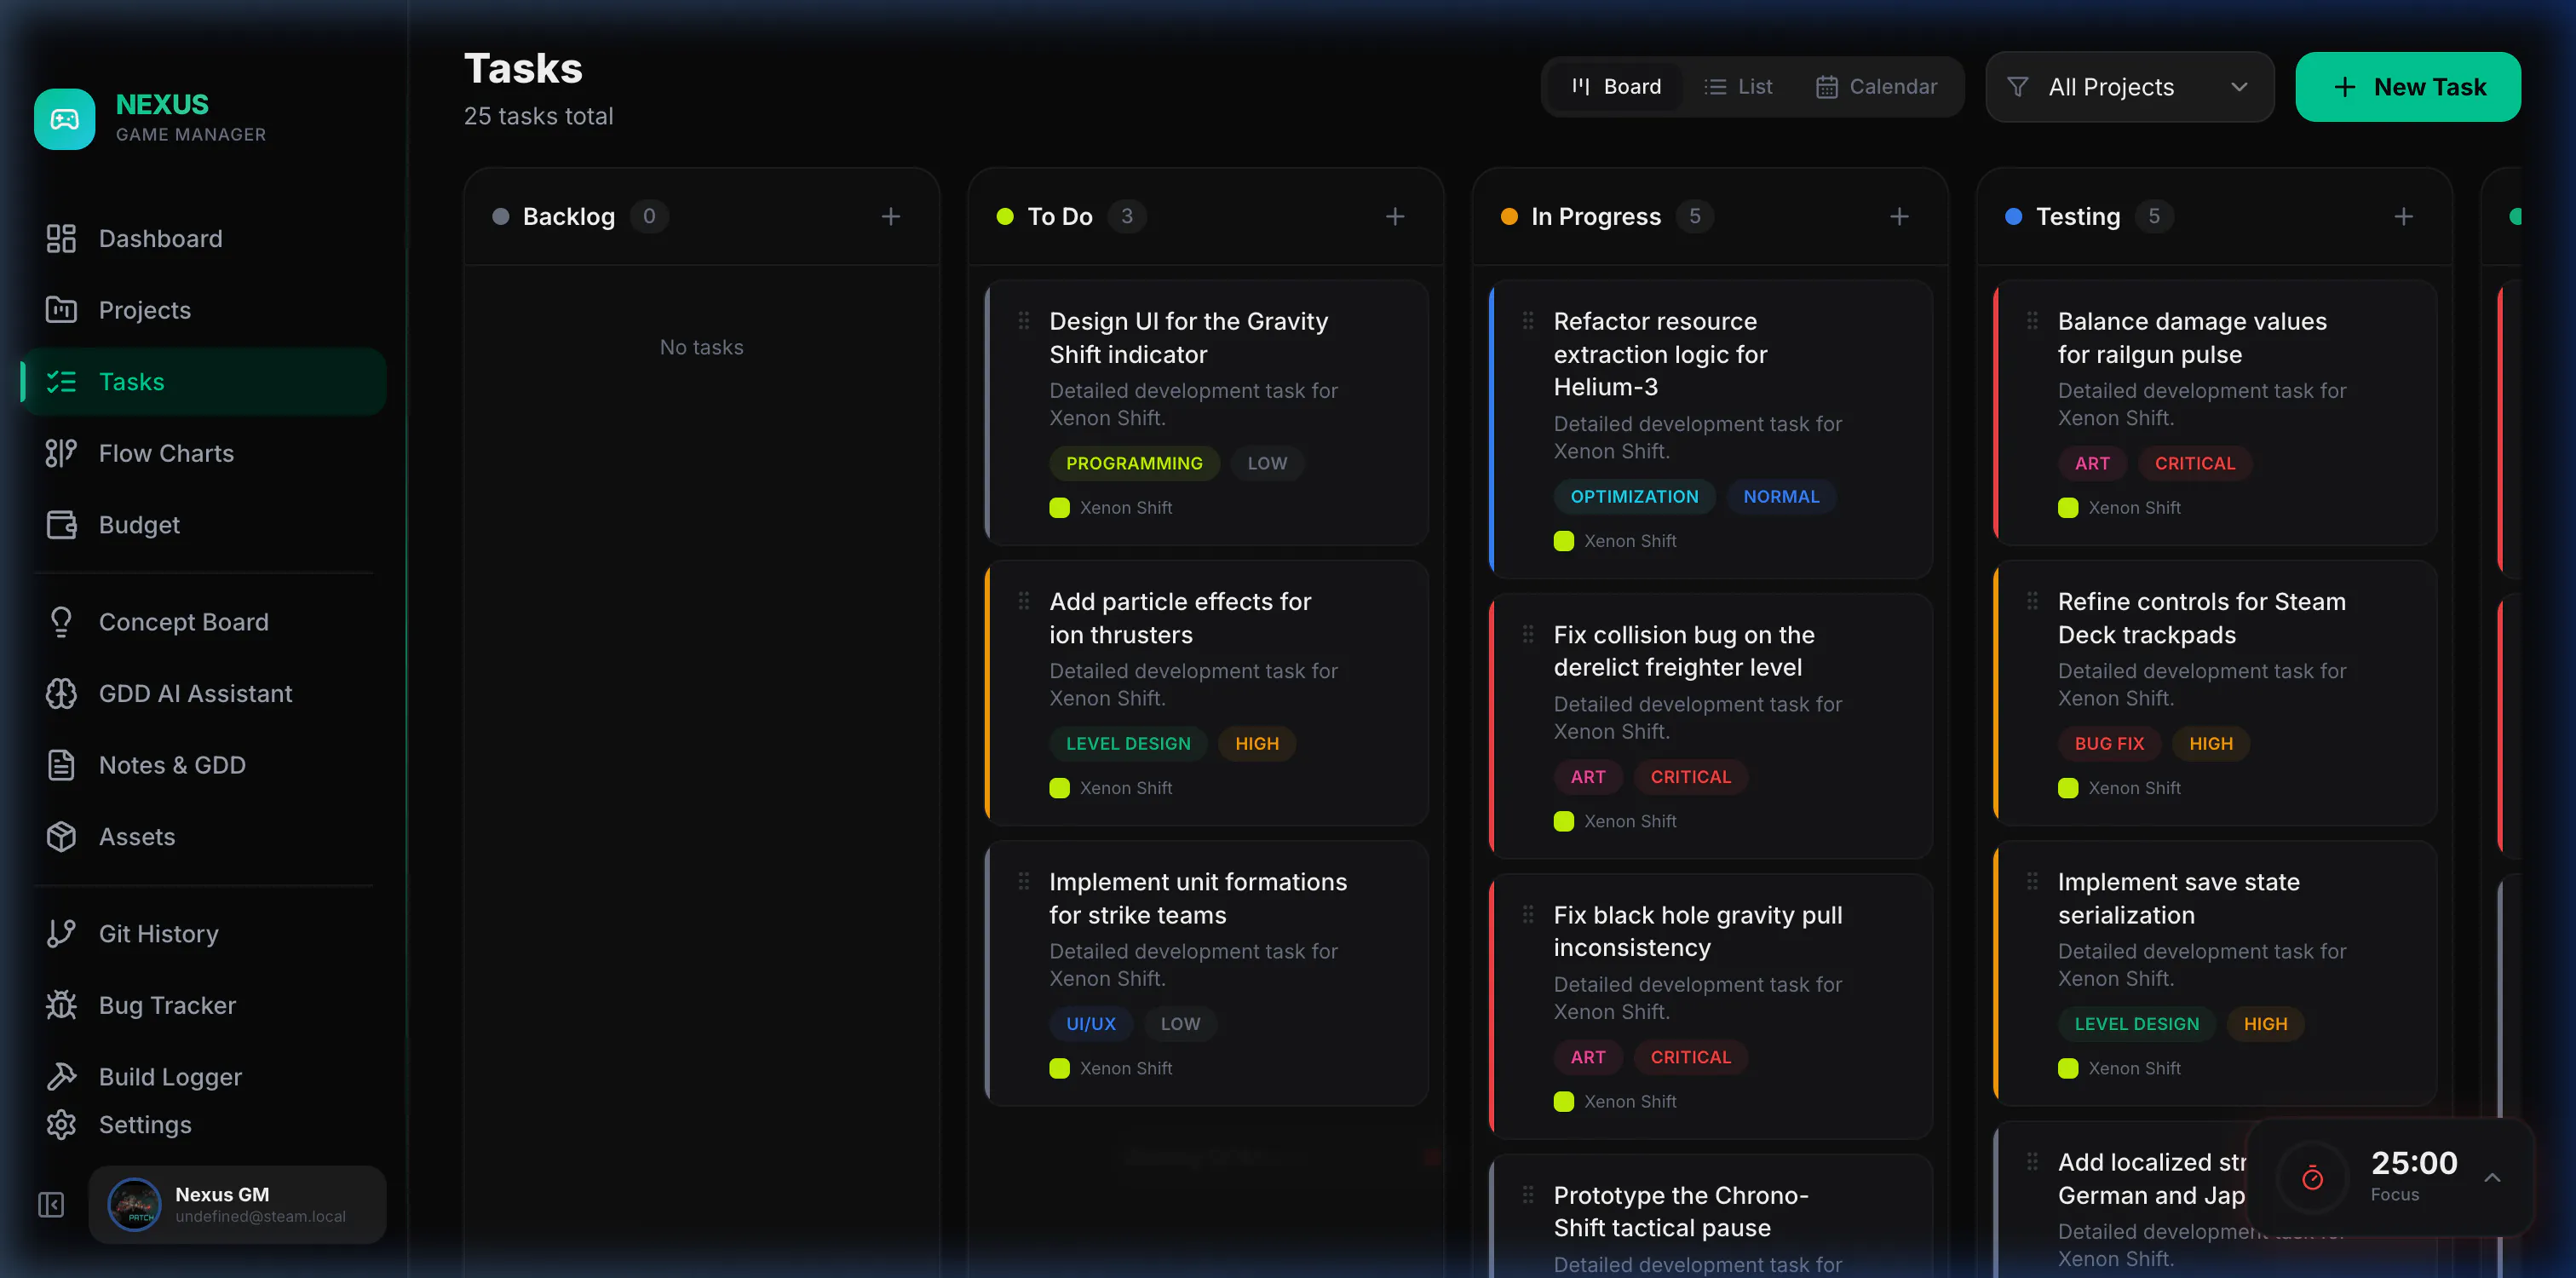Image resolution: width=2576 pixels, height=1278 pixels.
Task: Add a task to In Progress column
Action: click(x=1899, y=216)
